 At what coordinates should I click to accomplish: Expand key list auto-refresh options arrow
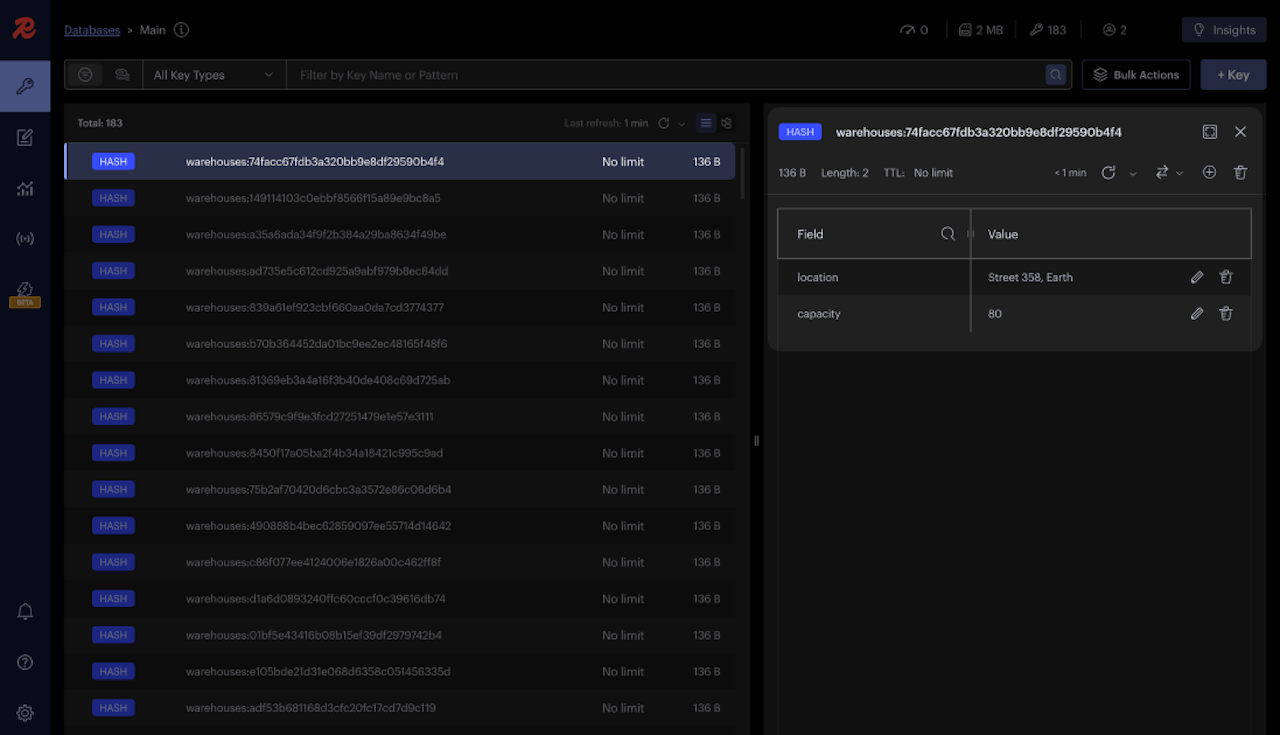point(682,124)
